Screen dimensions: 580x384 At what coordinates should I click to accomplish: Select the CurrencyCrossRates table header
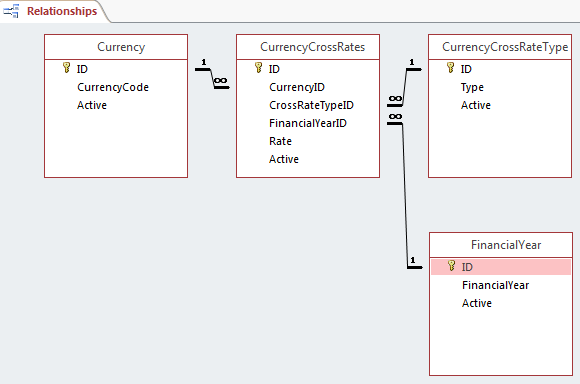(x=308, y=47)
